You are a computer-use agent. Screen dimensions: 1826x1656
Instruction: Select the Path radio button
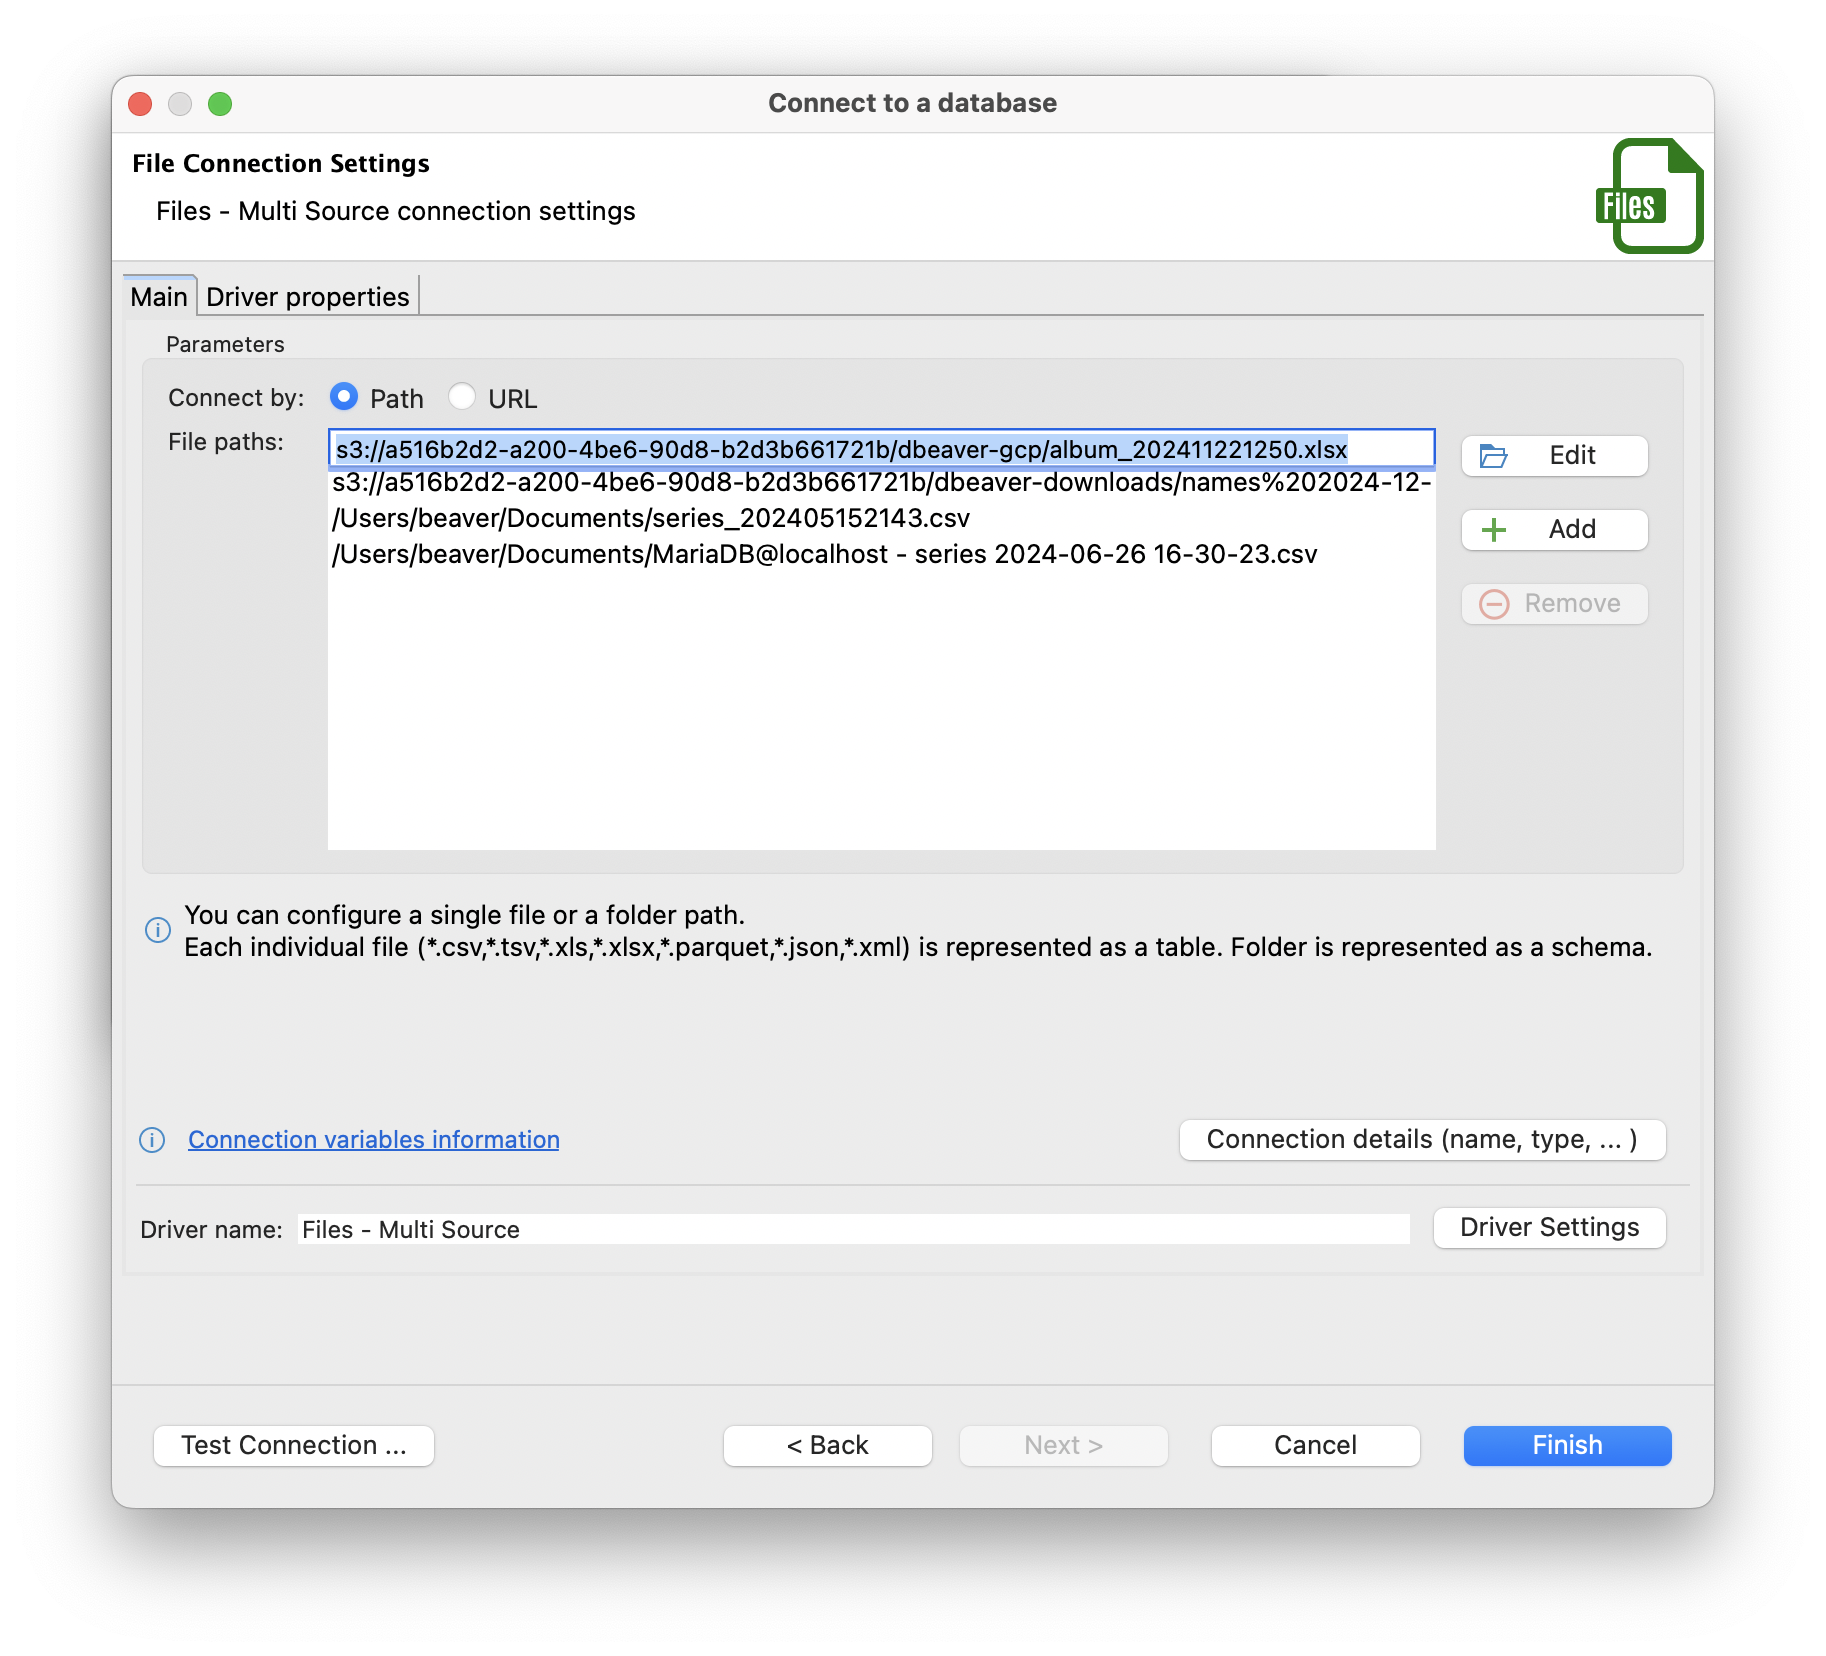pyautogui.click(x=343, y=397)
